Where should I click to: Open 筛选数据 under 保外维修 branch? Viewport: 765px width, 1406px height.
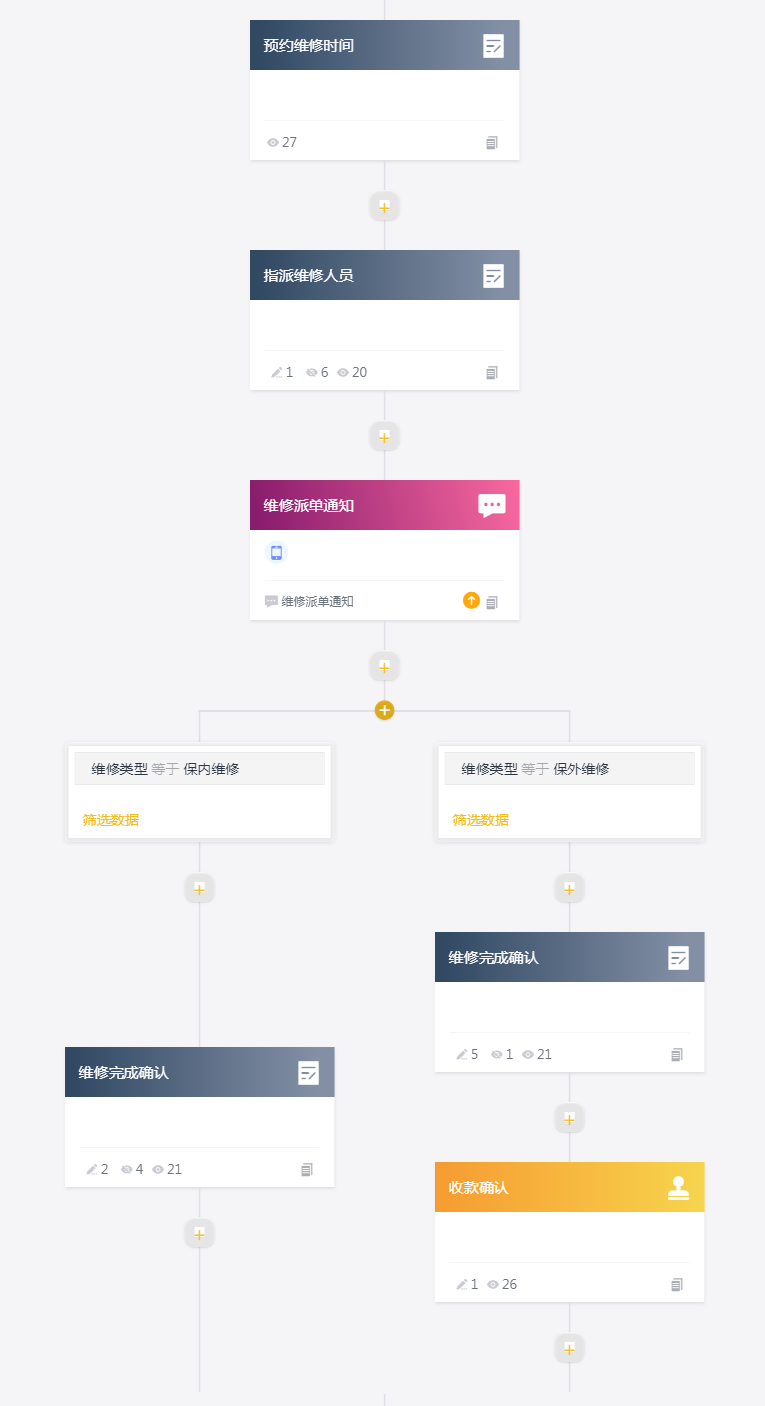pos(481,820)
